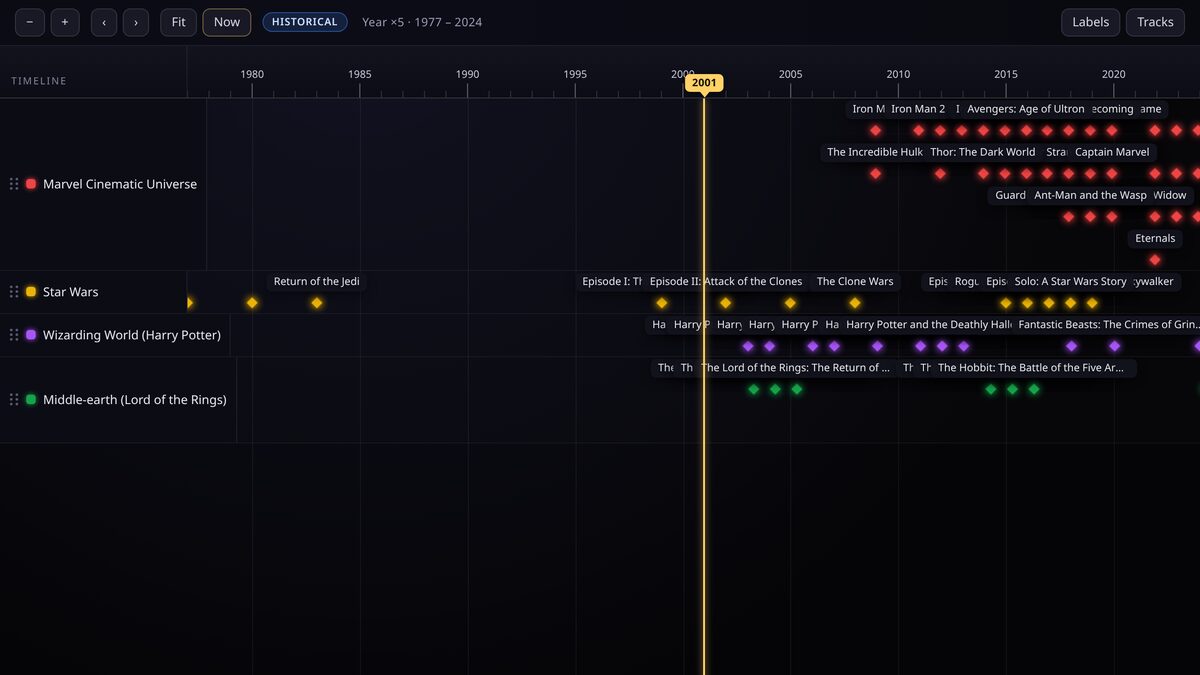Click the purple Wizarding World color swatch
The width and height of the screenshot is (1200, 675).
click(31, 335)
